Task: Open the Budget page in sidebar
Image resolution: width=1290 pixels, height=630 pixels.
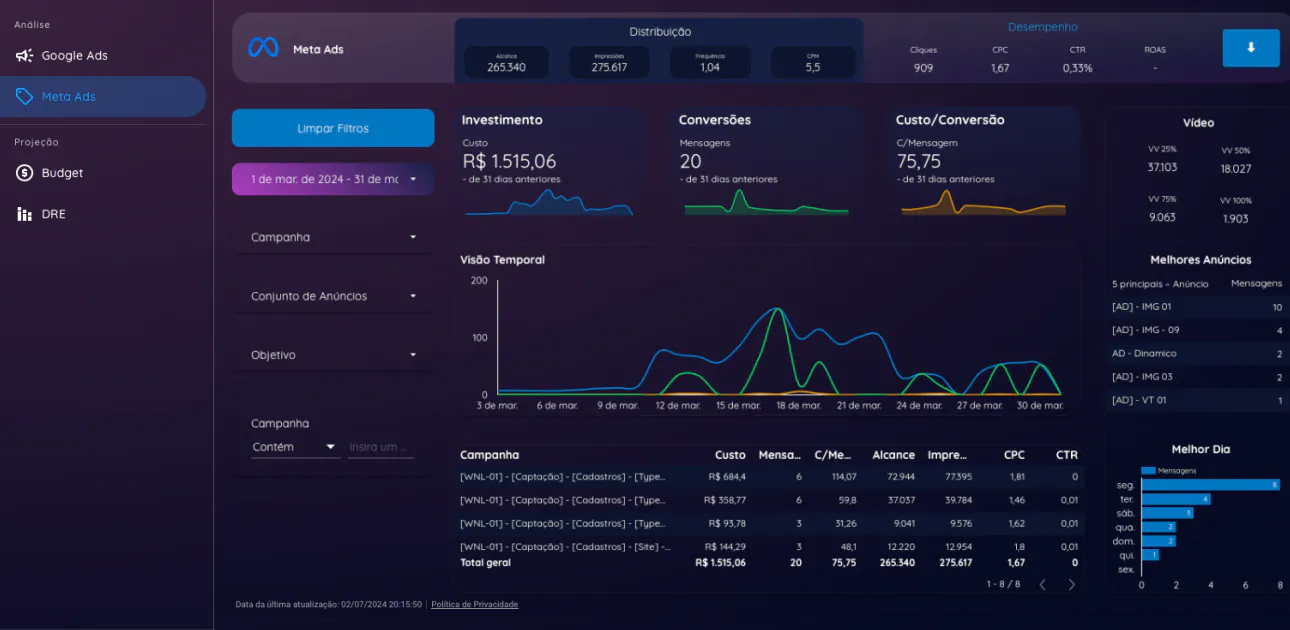Action: (62, 173)
